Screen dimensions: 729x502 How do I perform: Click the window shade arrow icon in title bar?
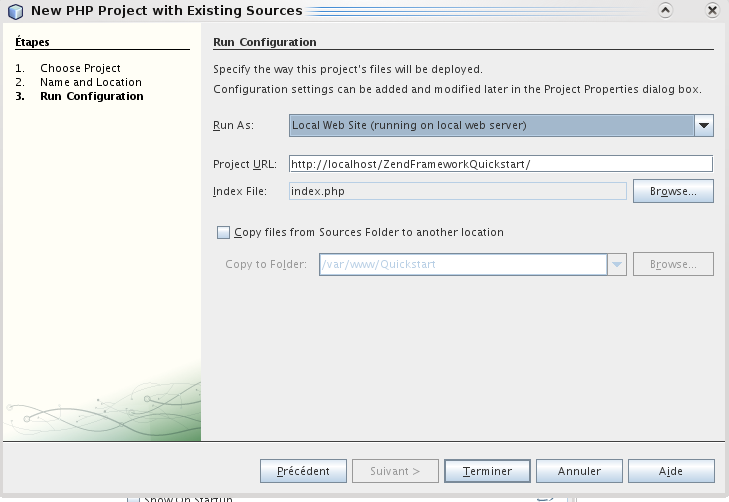tap(665, 11)
